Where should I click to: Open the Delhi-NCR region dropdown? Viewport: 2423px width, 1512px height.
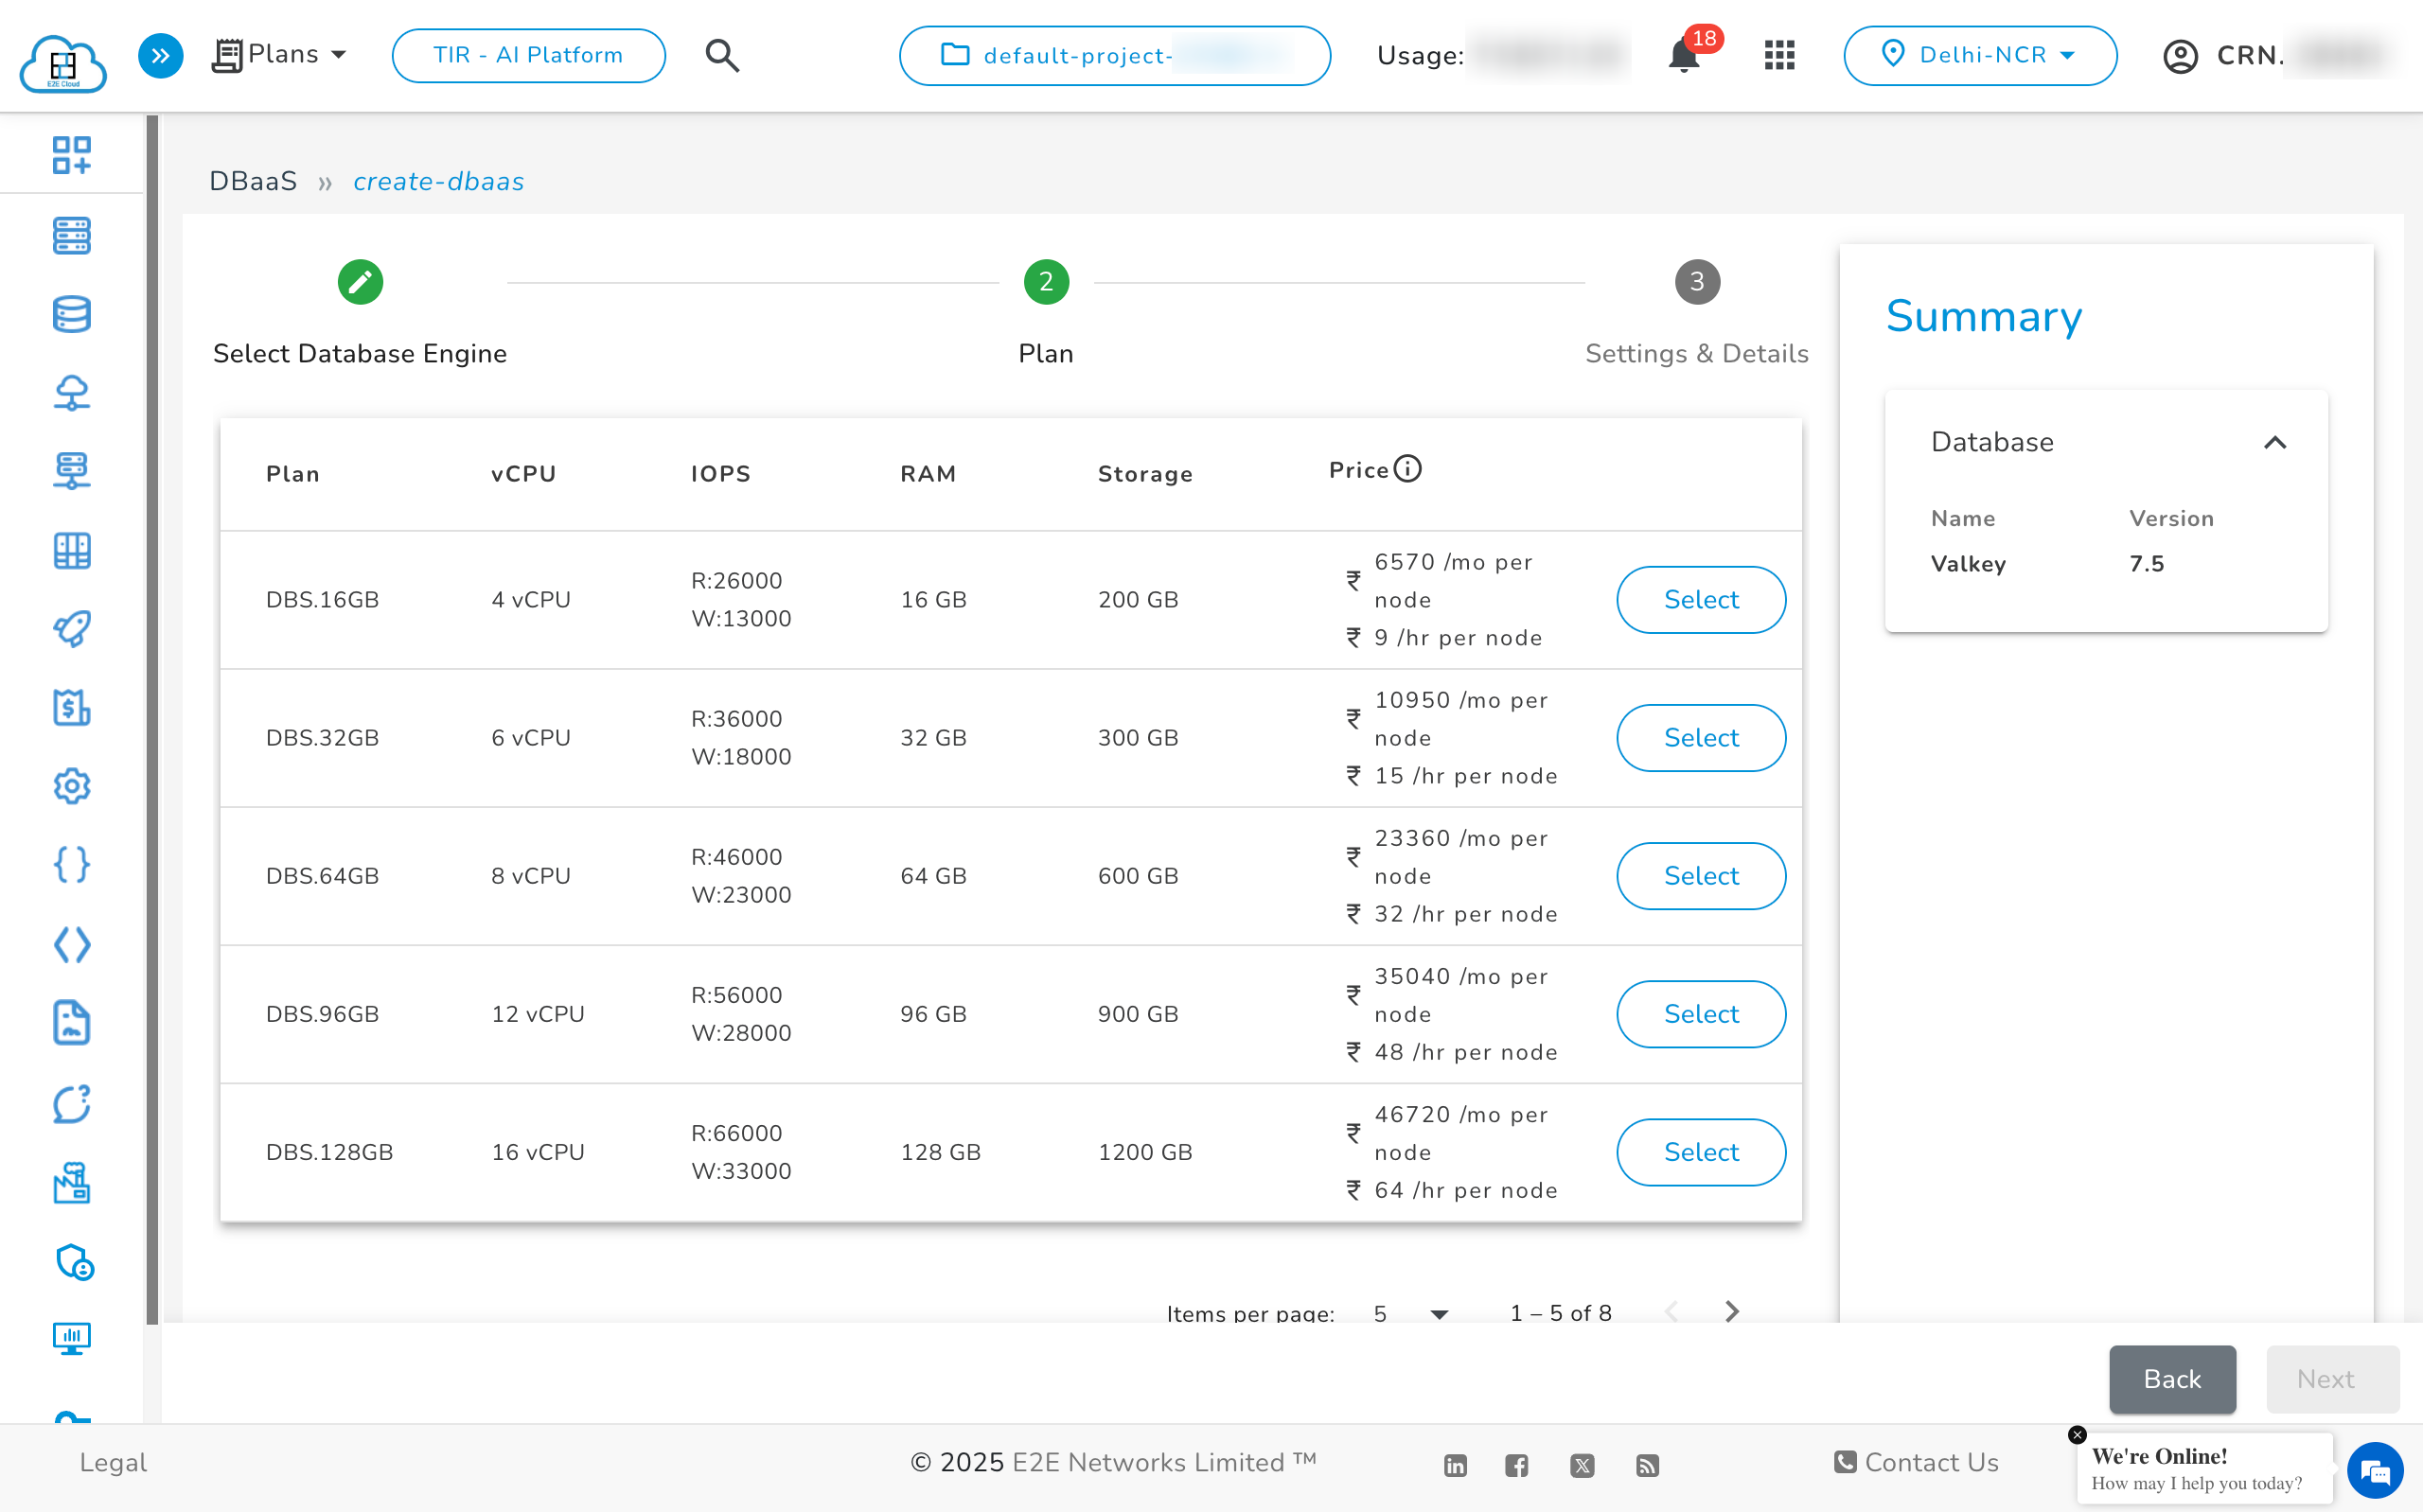click(1979, 55)
